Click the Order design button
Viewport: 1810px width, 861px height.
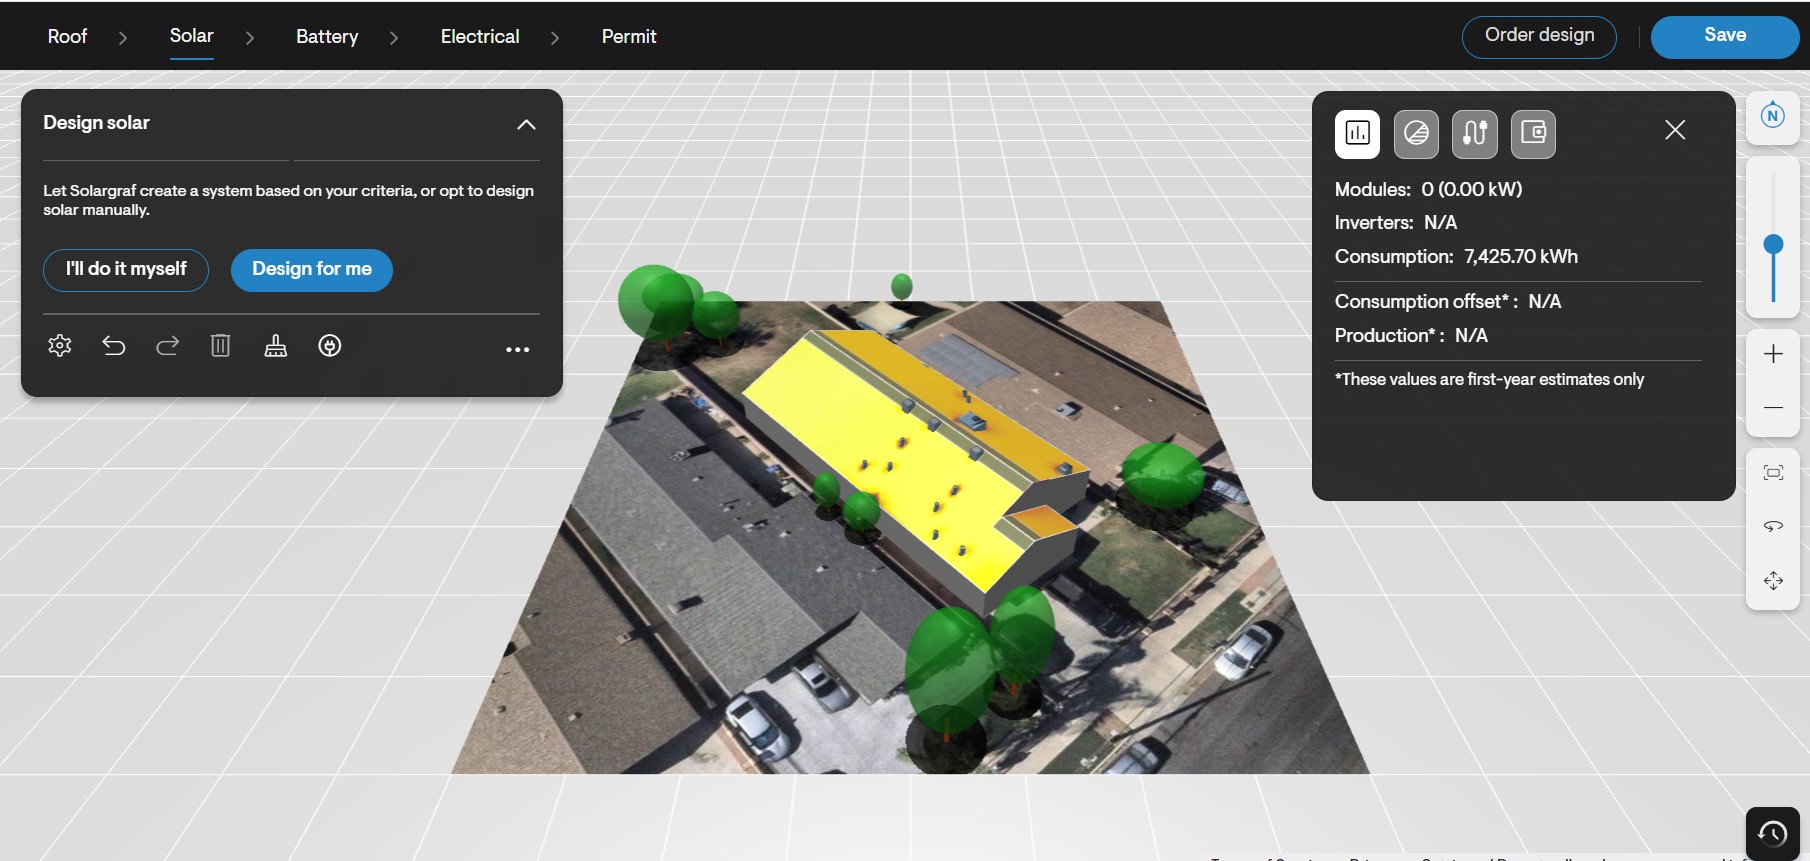(x=1539, y=37)
